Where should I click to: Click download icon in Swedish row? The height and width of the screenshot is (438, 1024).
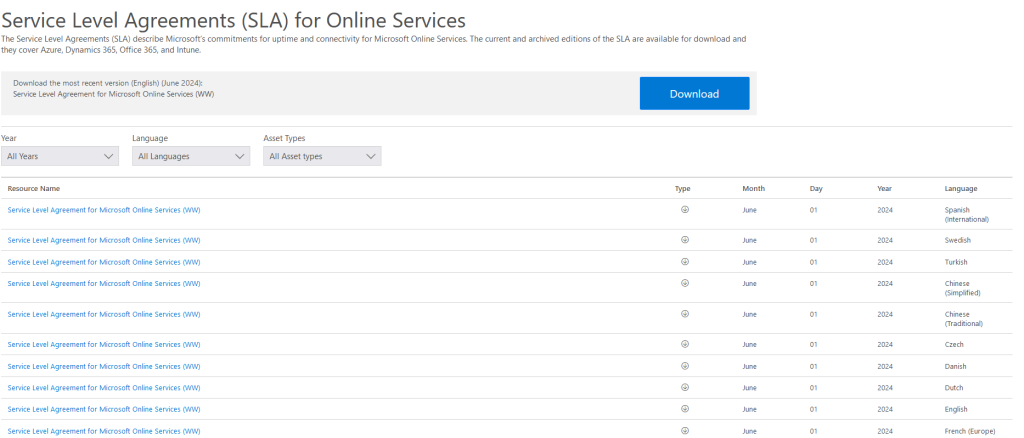pyautogui.click(x=684, y=240)
